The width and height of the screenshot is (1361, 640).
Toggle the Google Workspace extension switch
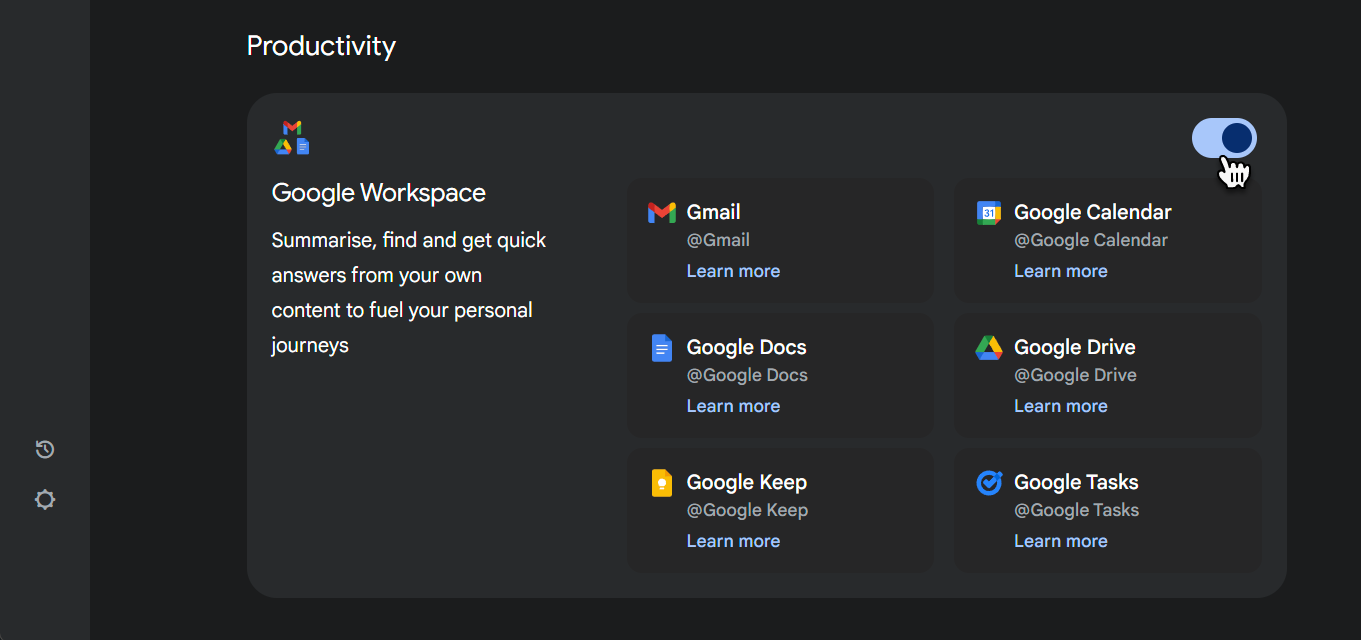pos(1224,138)
